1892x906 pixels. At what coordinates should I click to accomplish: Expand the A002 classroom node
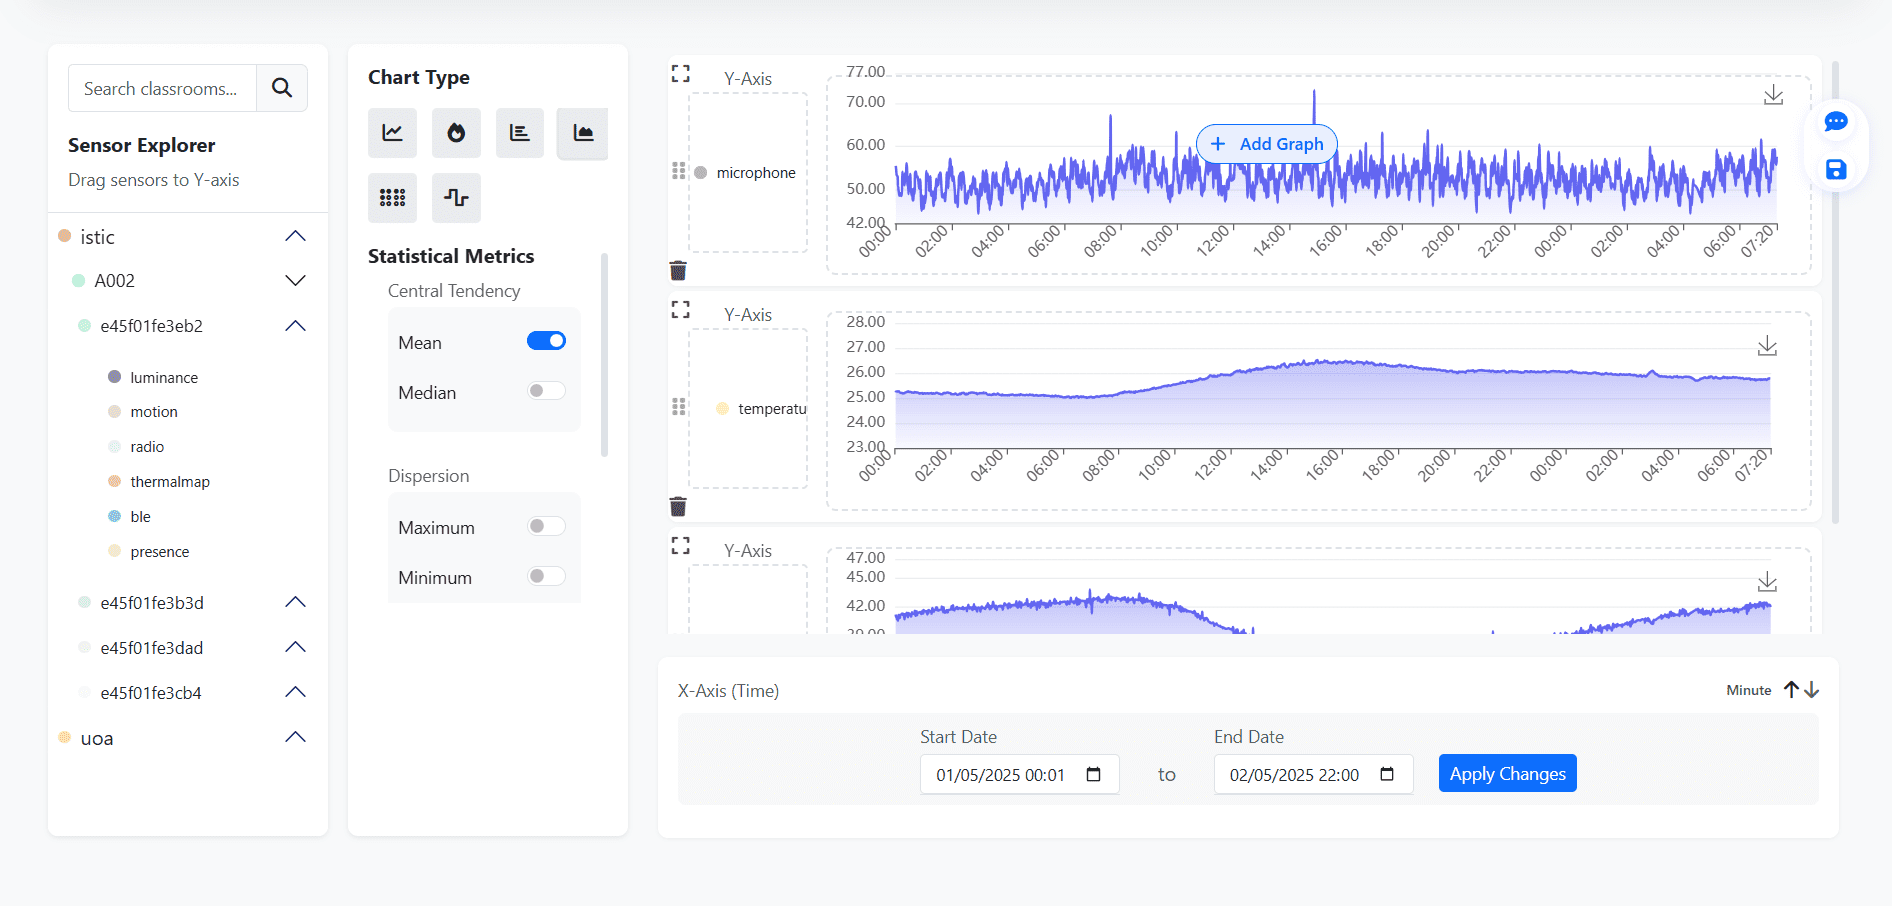pyautogui.click(x=295, y=281)
